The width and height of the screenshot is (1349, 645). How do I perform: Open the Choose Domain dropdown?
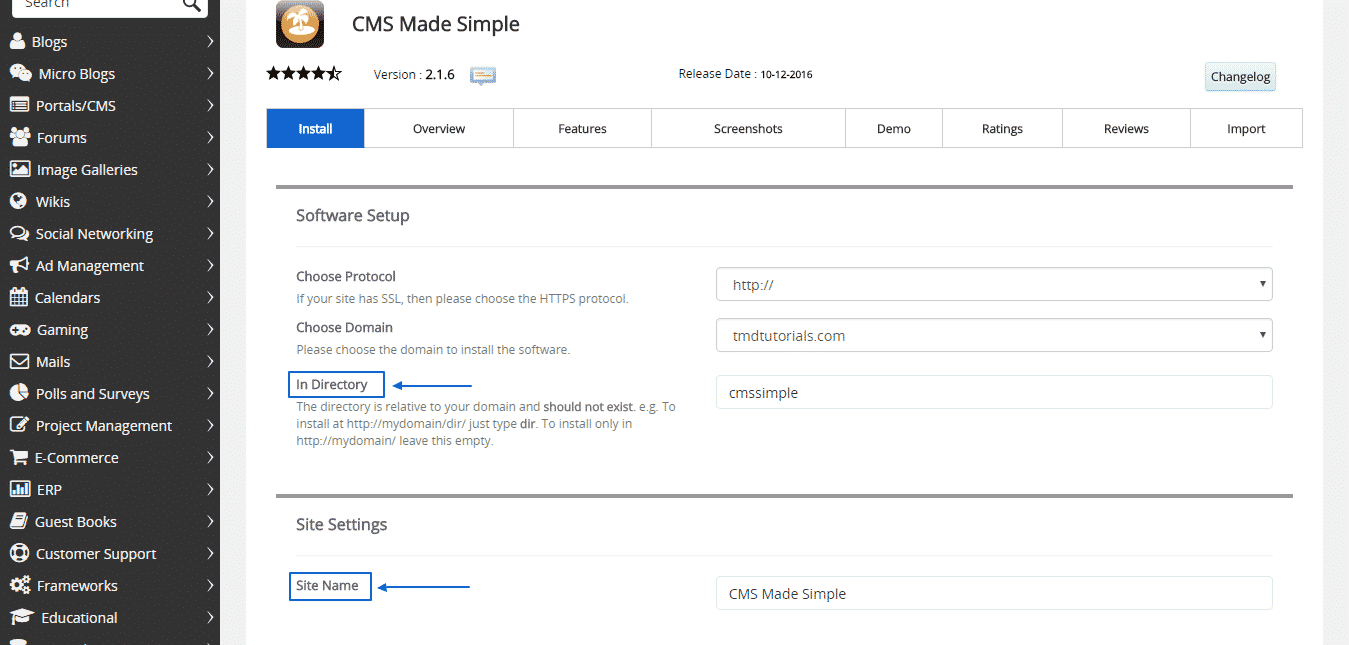[993, 336]
